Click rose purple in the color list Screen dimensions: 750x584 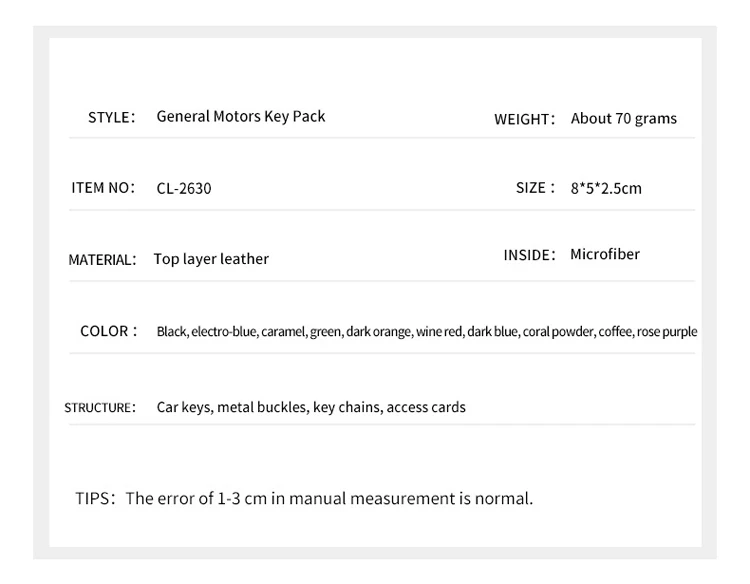[667, 332]
